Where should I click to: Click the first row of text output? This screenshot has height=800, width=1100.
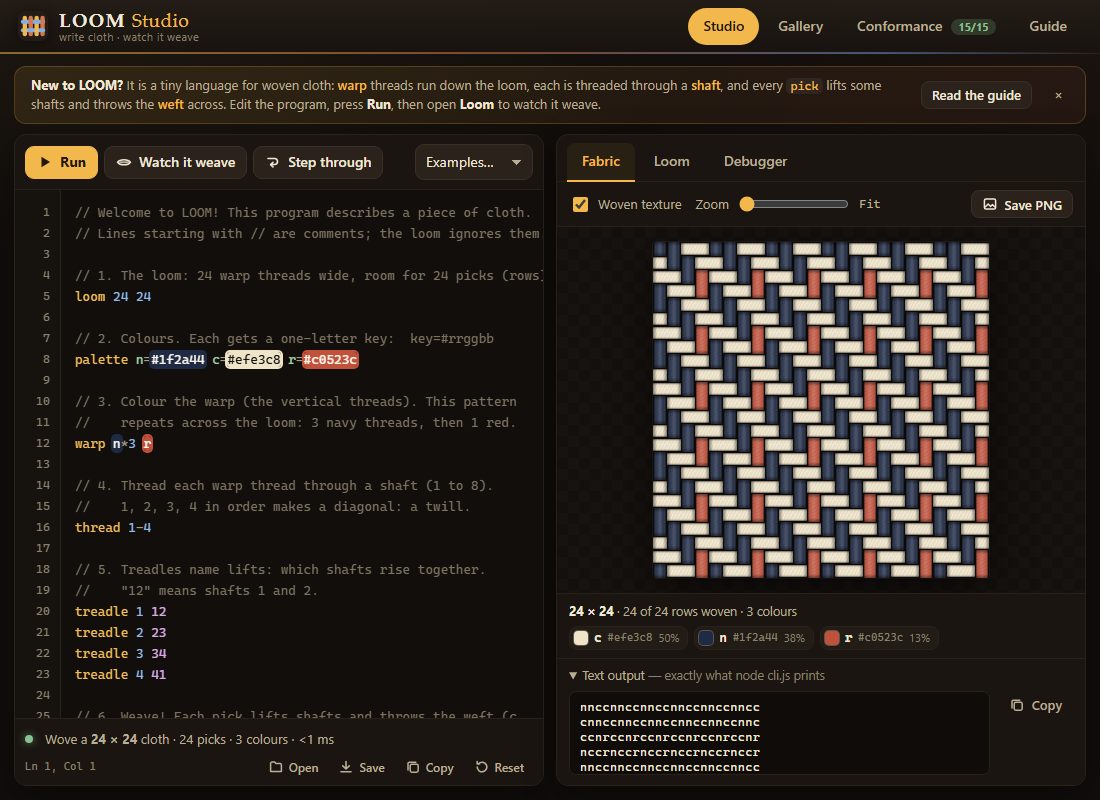tap(670, 707)
